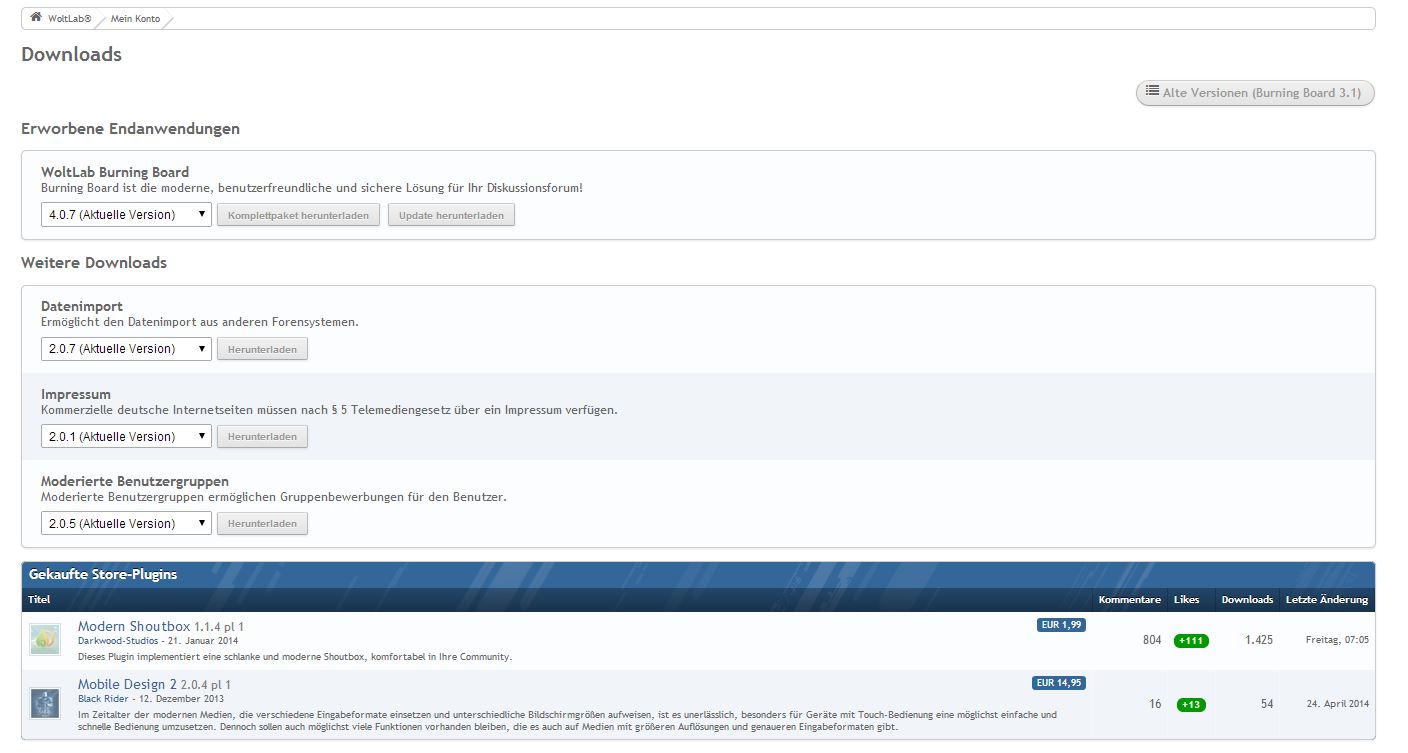Click the +111 likes badge
This screenshot has height=753, width=1408.
1191,641
